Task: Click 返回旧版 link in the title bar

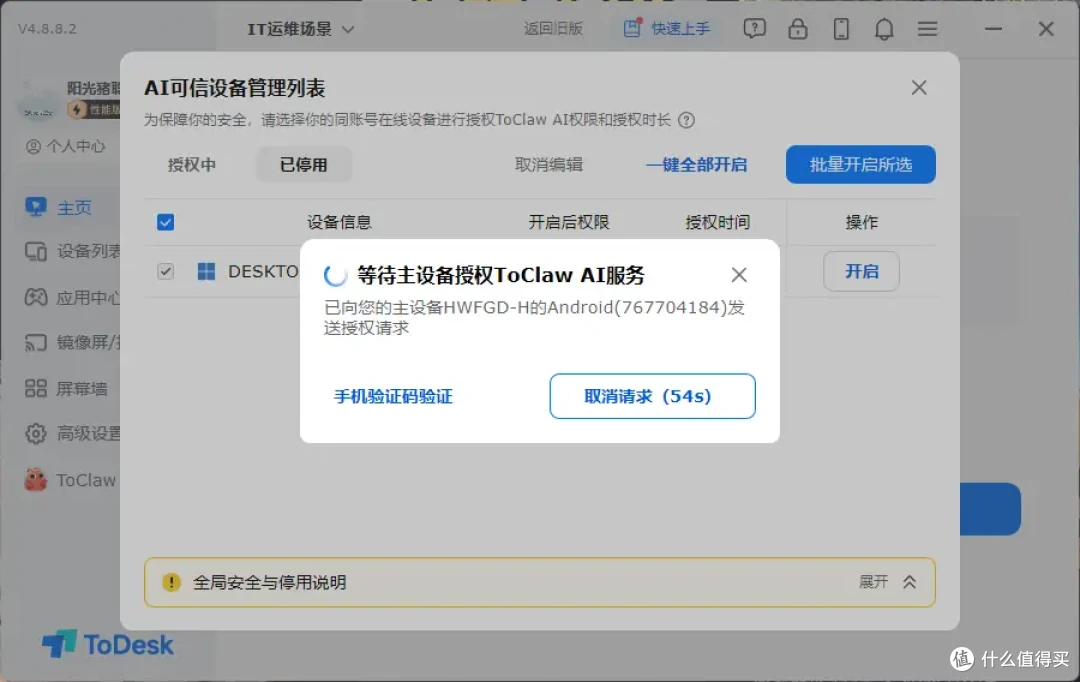Action: pos(553,29)
